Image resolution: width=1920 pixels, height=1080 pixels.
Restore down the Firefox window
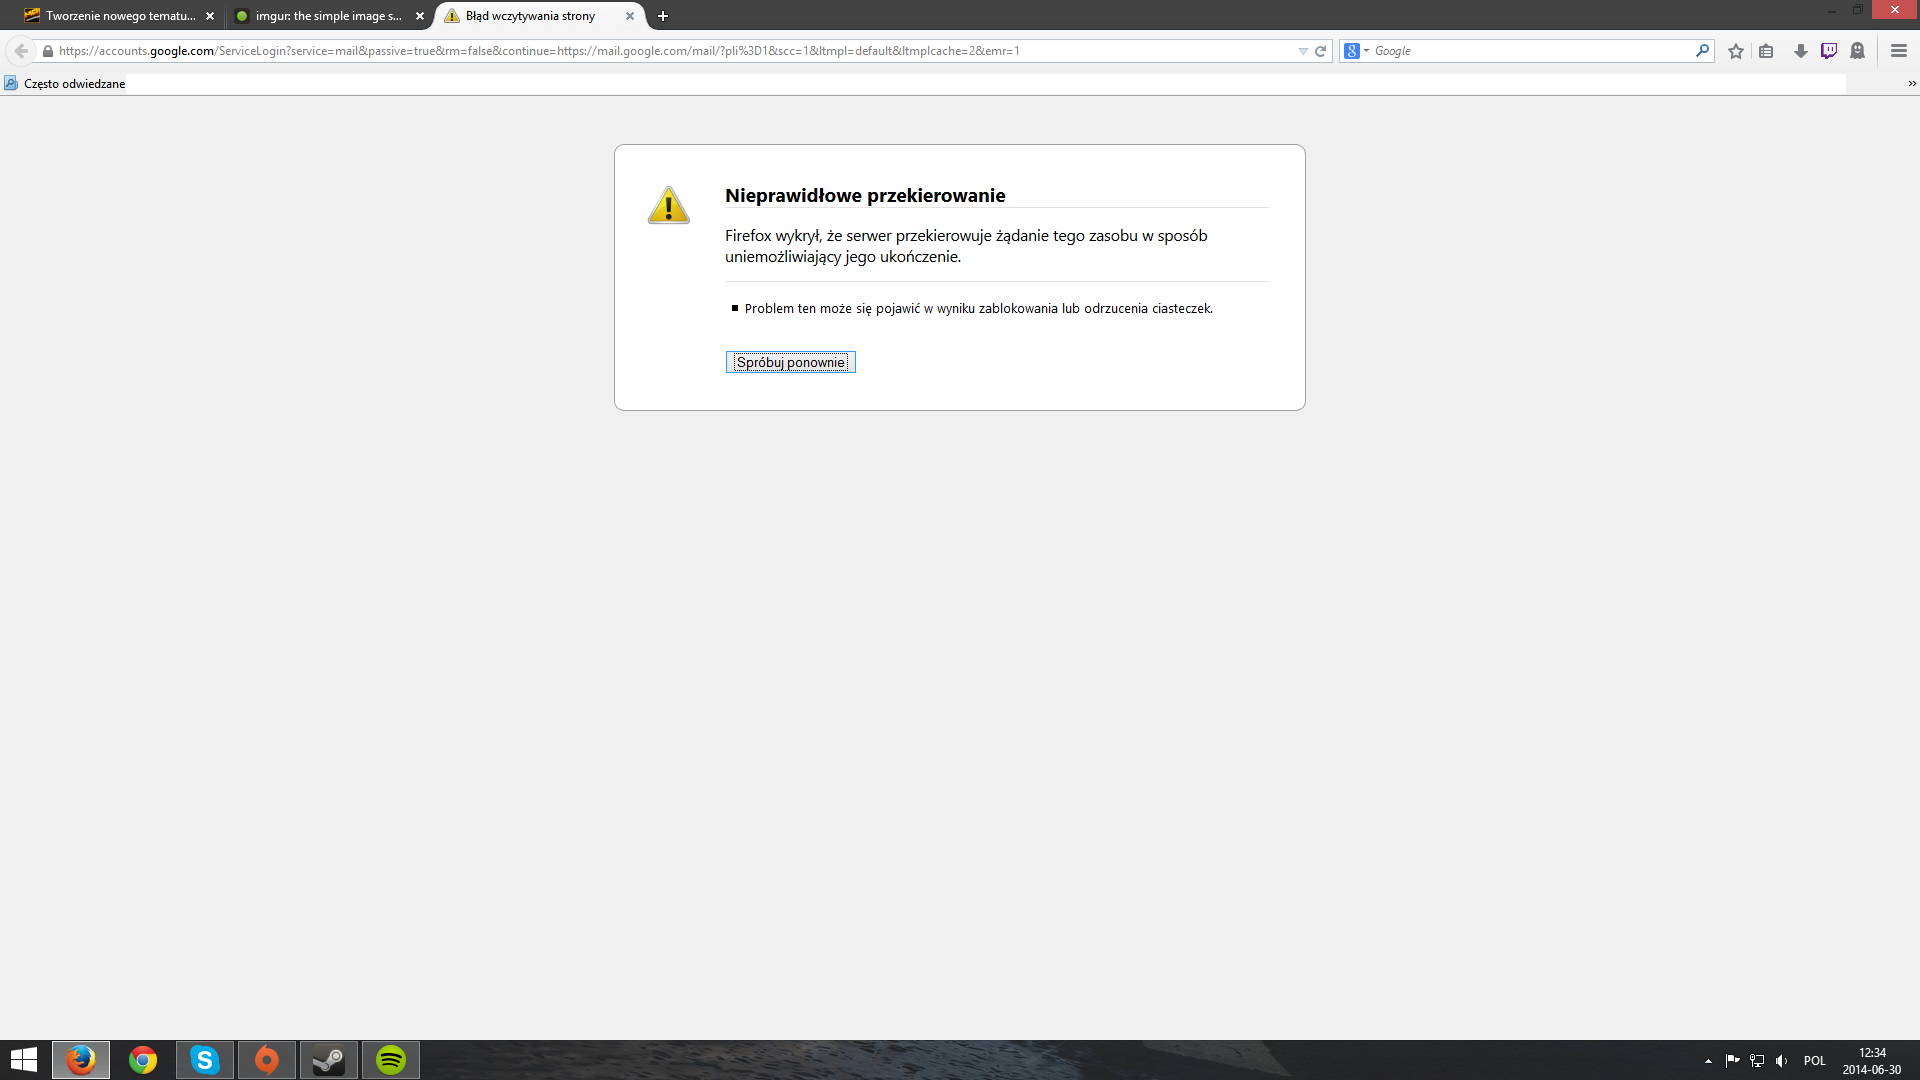tap(1858, 10)
